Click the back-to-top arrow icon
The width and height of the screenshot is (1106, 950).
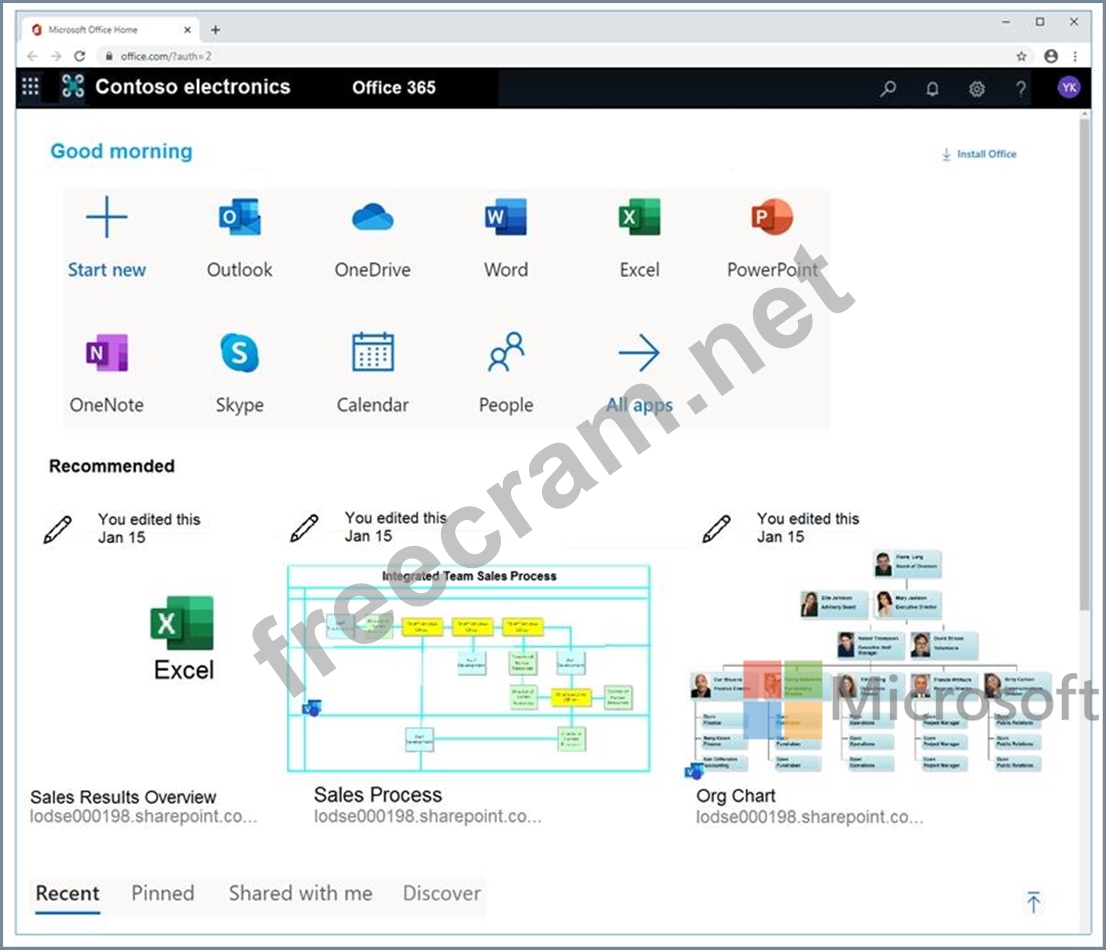[1033, 902]
